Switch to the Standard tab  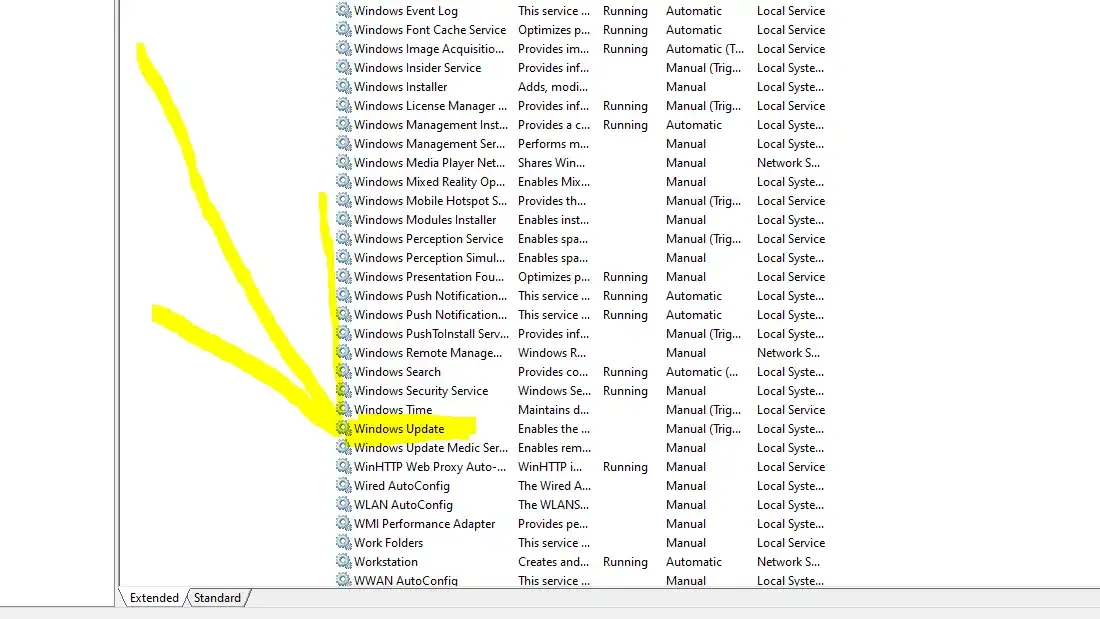[217, 598]
